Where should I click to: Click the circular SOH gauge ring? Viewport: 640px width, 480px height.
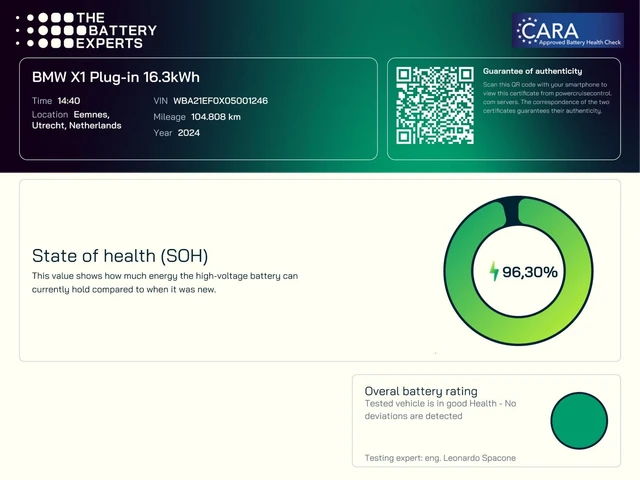[518, 271]
